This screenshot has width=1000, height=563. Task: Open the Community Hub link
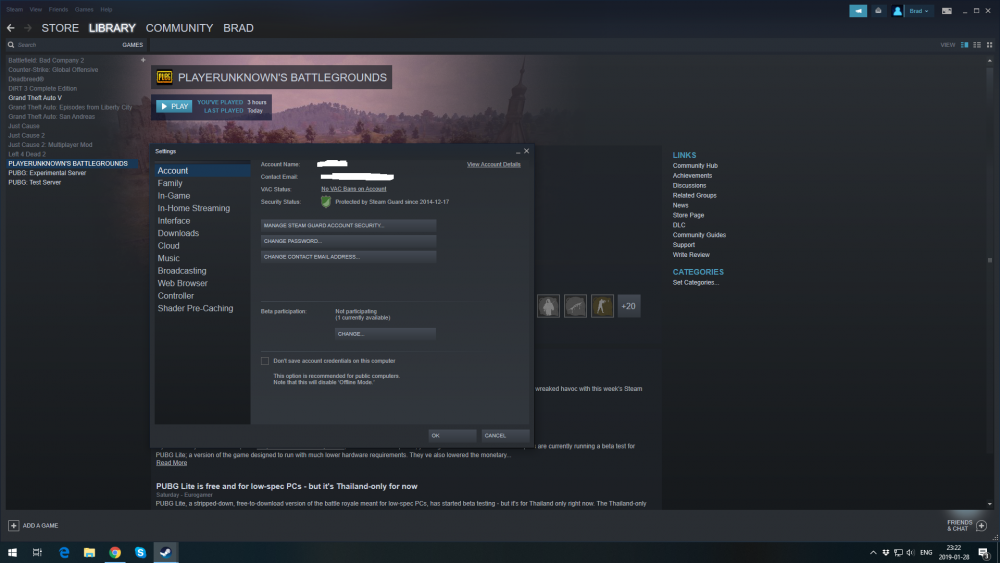click(x=695, y=166)
